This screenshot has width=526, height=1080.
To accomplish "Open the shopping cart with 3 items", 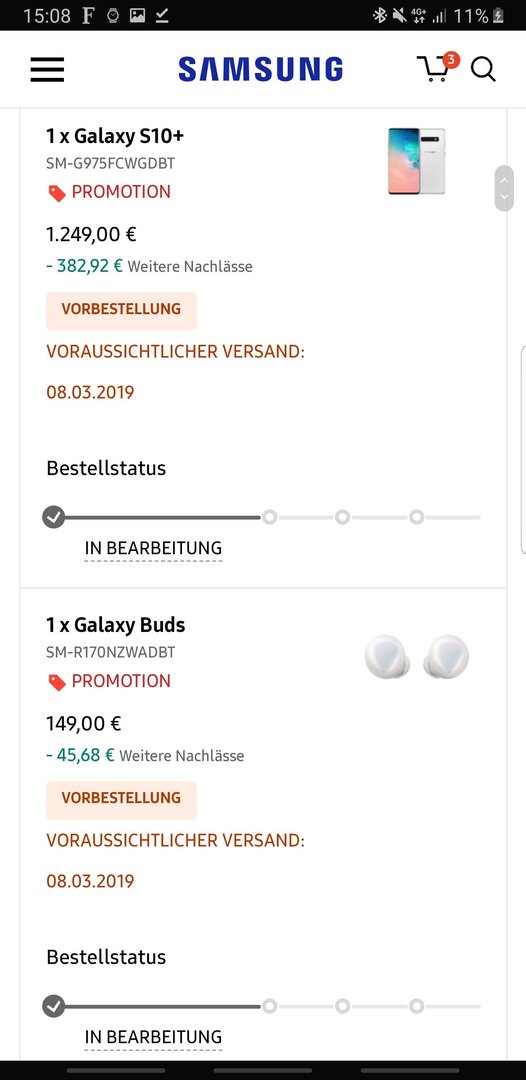I will tap(438, 67).
